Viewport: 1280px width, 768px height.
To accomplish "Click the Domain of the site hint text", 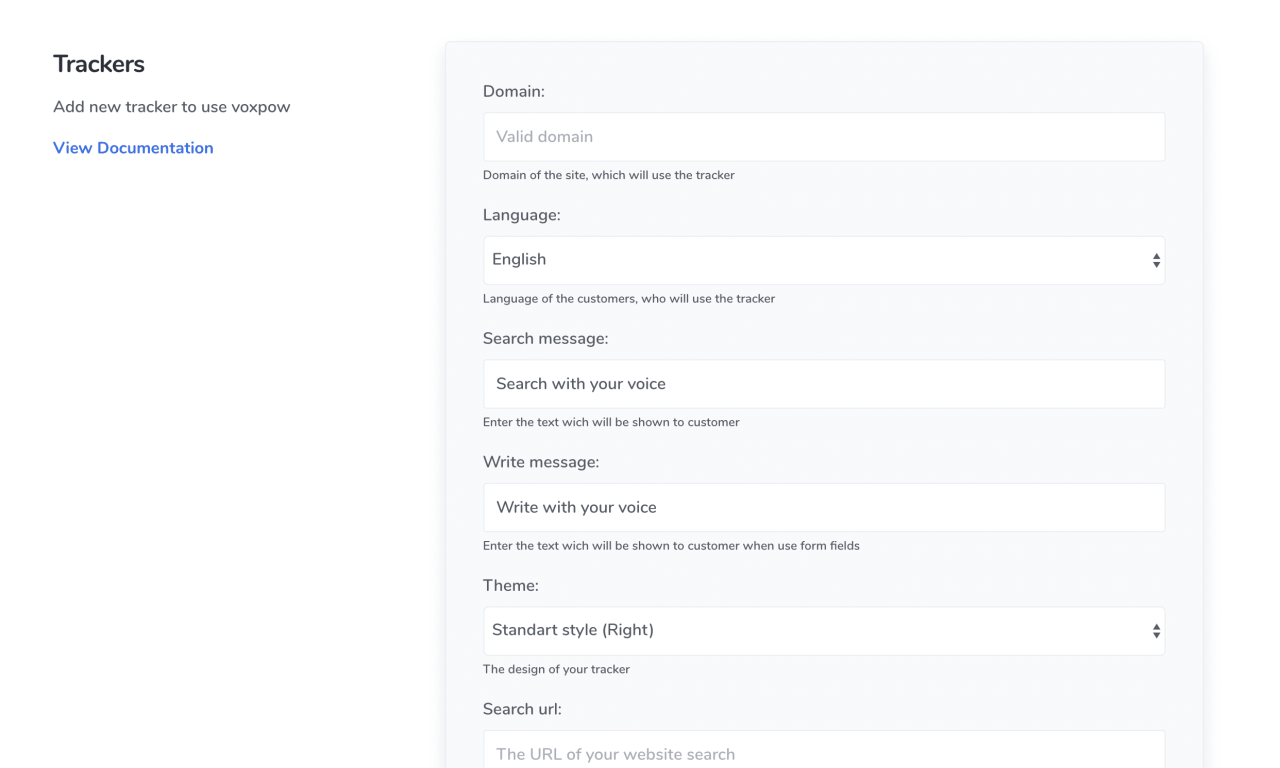I will [608, 175].
